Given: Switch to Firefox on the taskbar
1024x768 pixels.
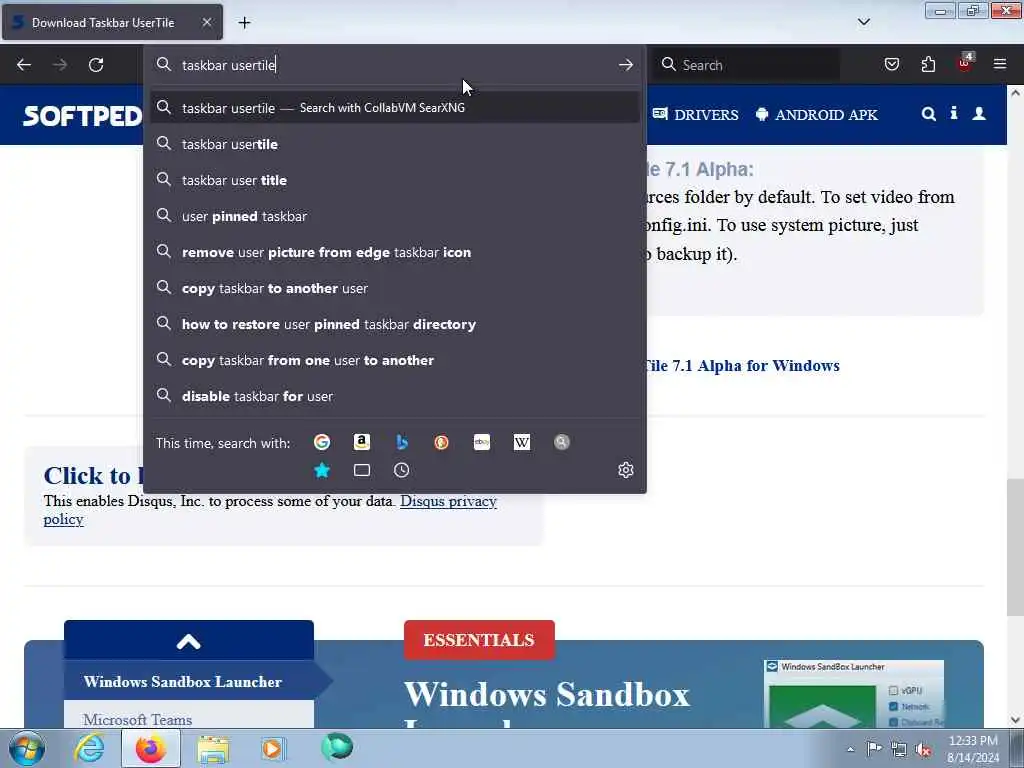Looking at the screenshot, I should tap(151, 748).
